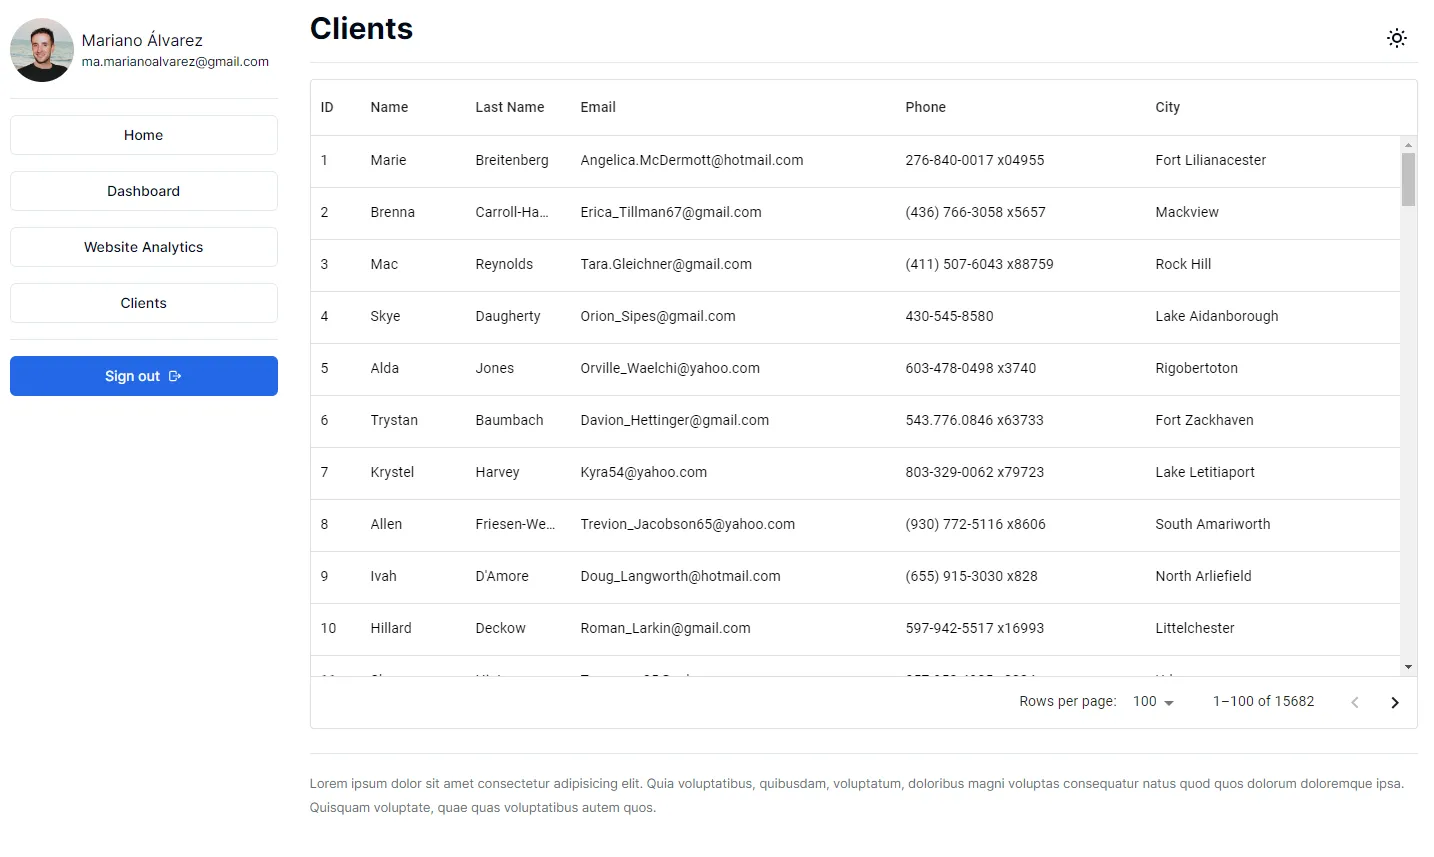Click the previous page chevron
The height and width of the screenshot is (857, 1434).
(x=1354, y=702)
